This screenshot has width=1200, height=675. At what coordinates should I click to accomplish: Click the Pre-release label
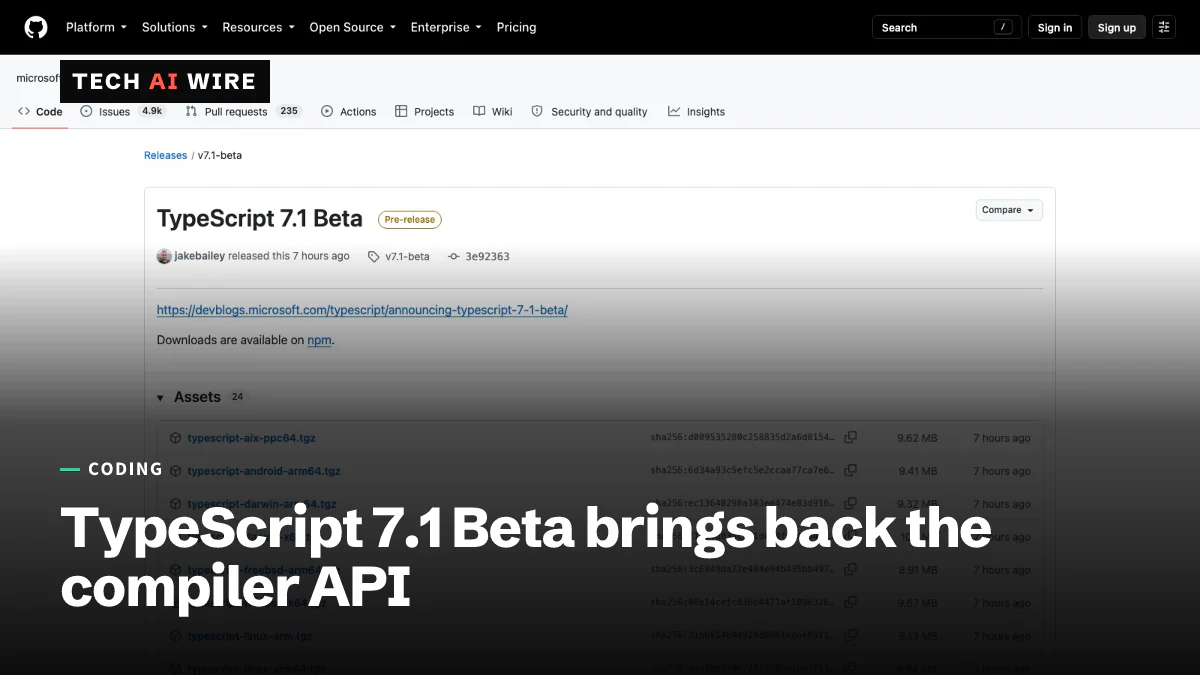tap(409, 220)
